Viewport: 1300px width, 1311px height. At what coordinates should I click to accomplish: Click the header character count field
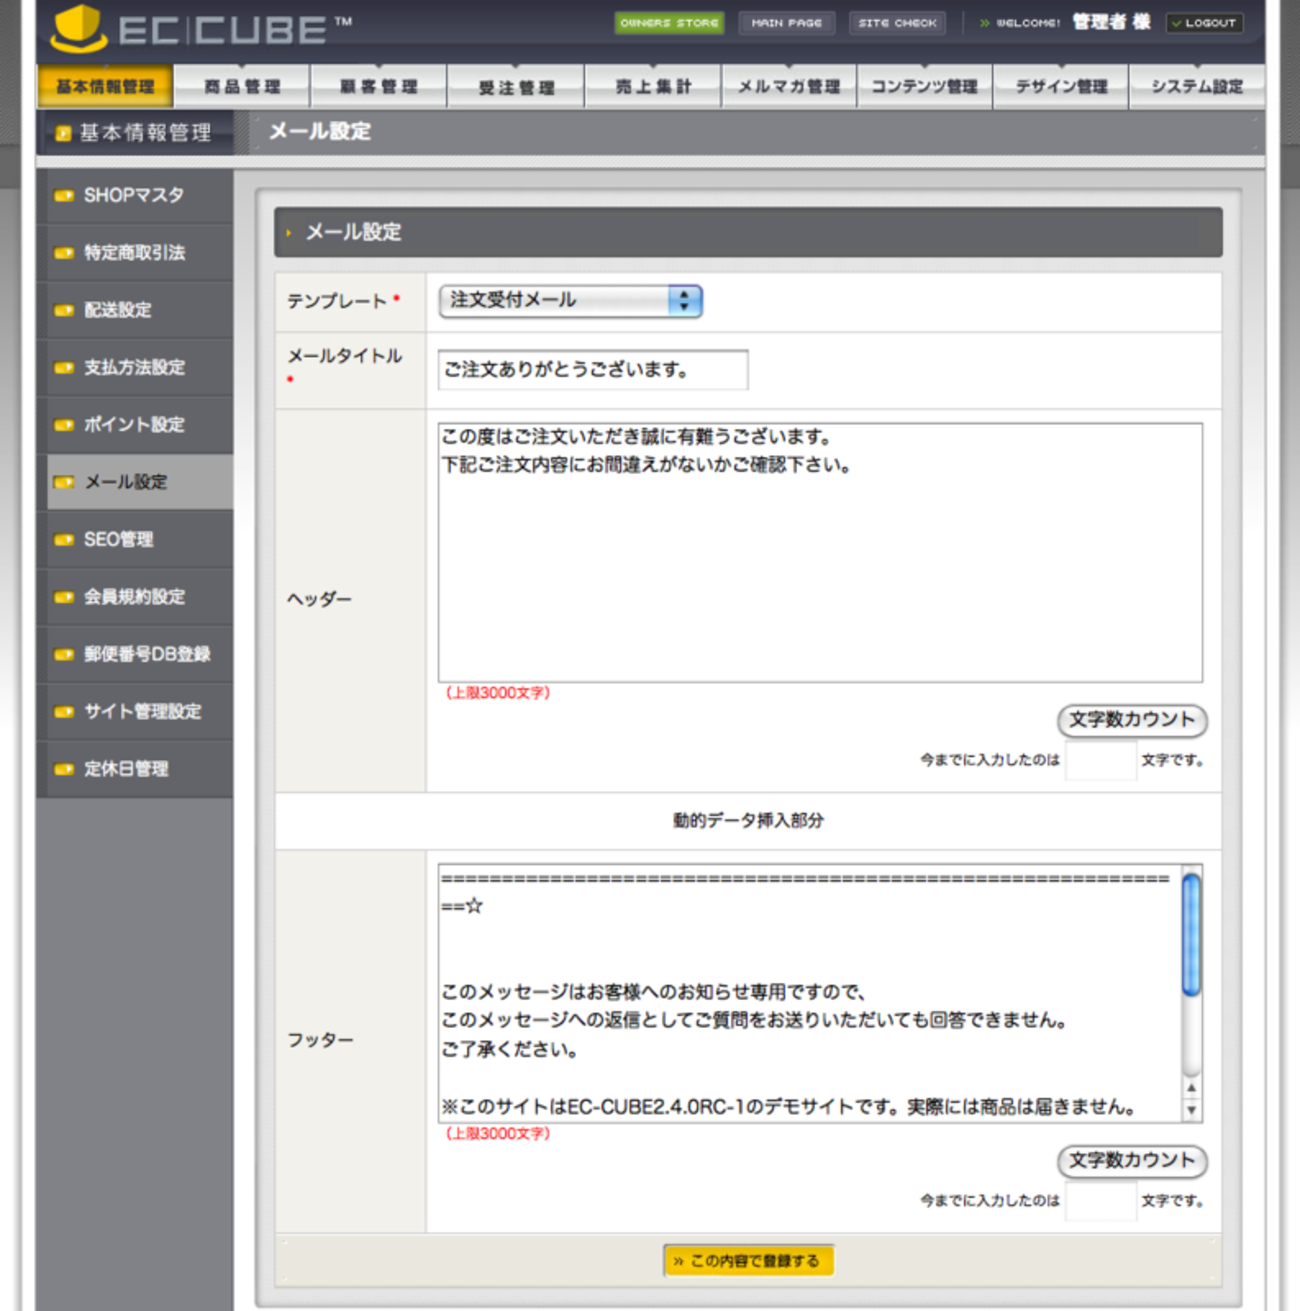pos(1101,761)
